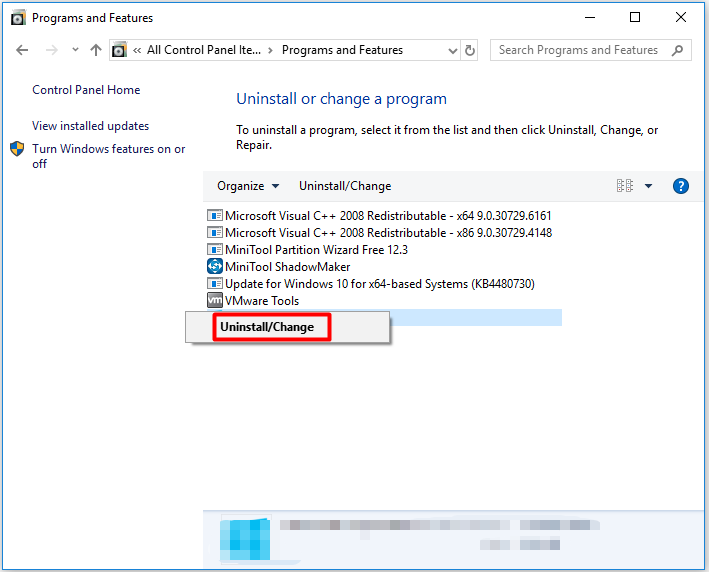The width and height of the screenshot is (709, 572).
Task: Select Update for Windows 10 KB4480730 entry
Action: click(x=371, y=284)
